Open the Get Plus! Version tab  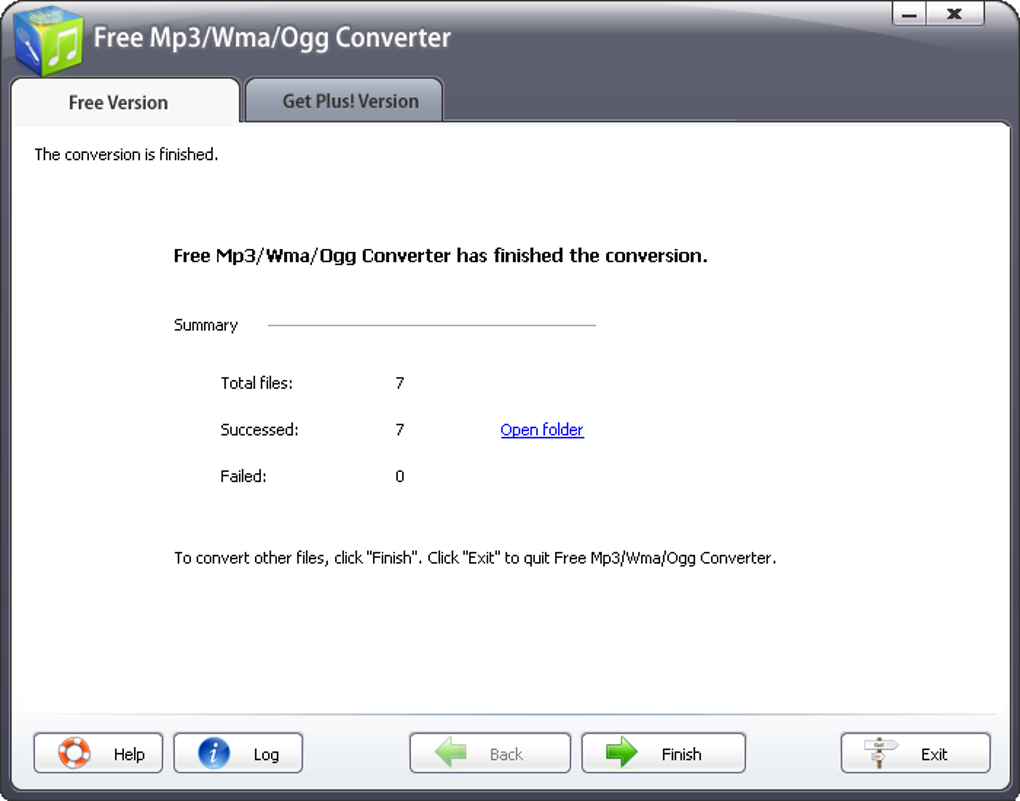(345, 100)
